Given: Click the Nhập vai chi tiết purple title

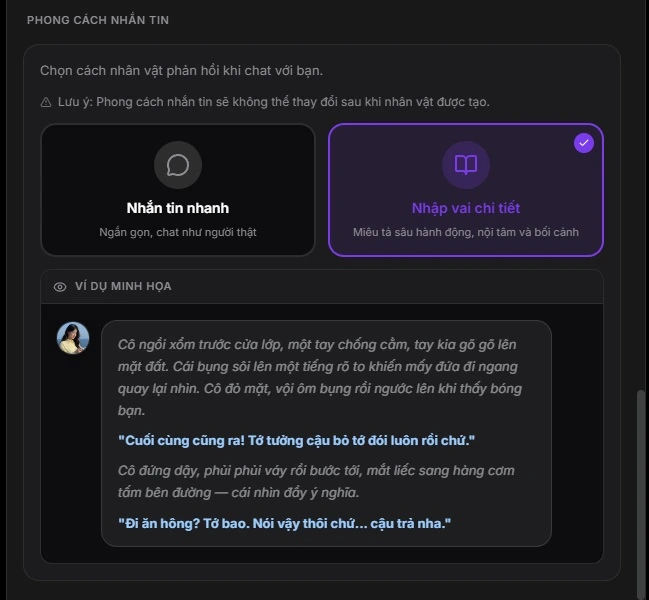Looking at the screenshot, I should pyautogui.click(x=466, y=208).
